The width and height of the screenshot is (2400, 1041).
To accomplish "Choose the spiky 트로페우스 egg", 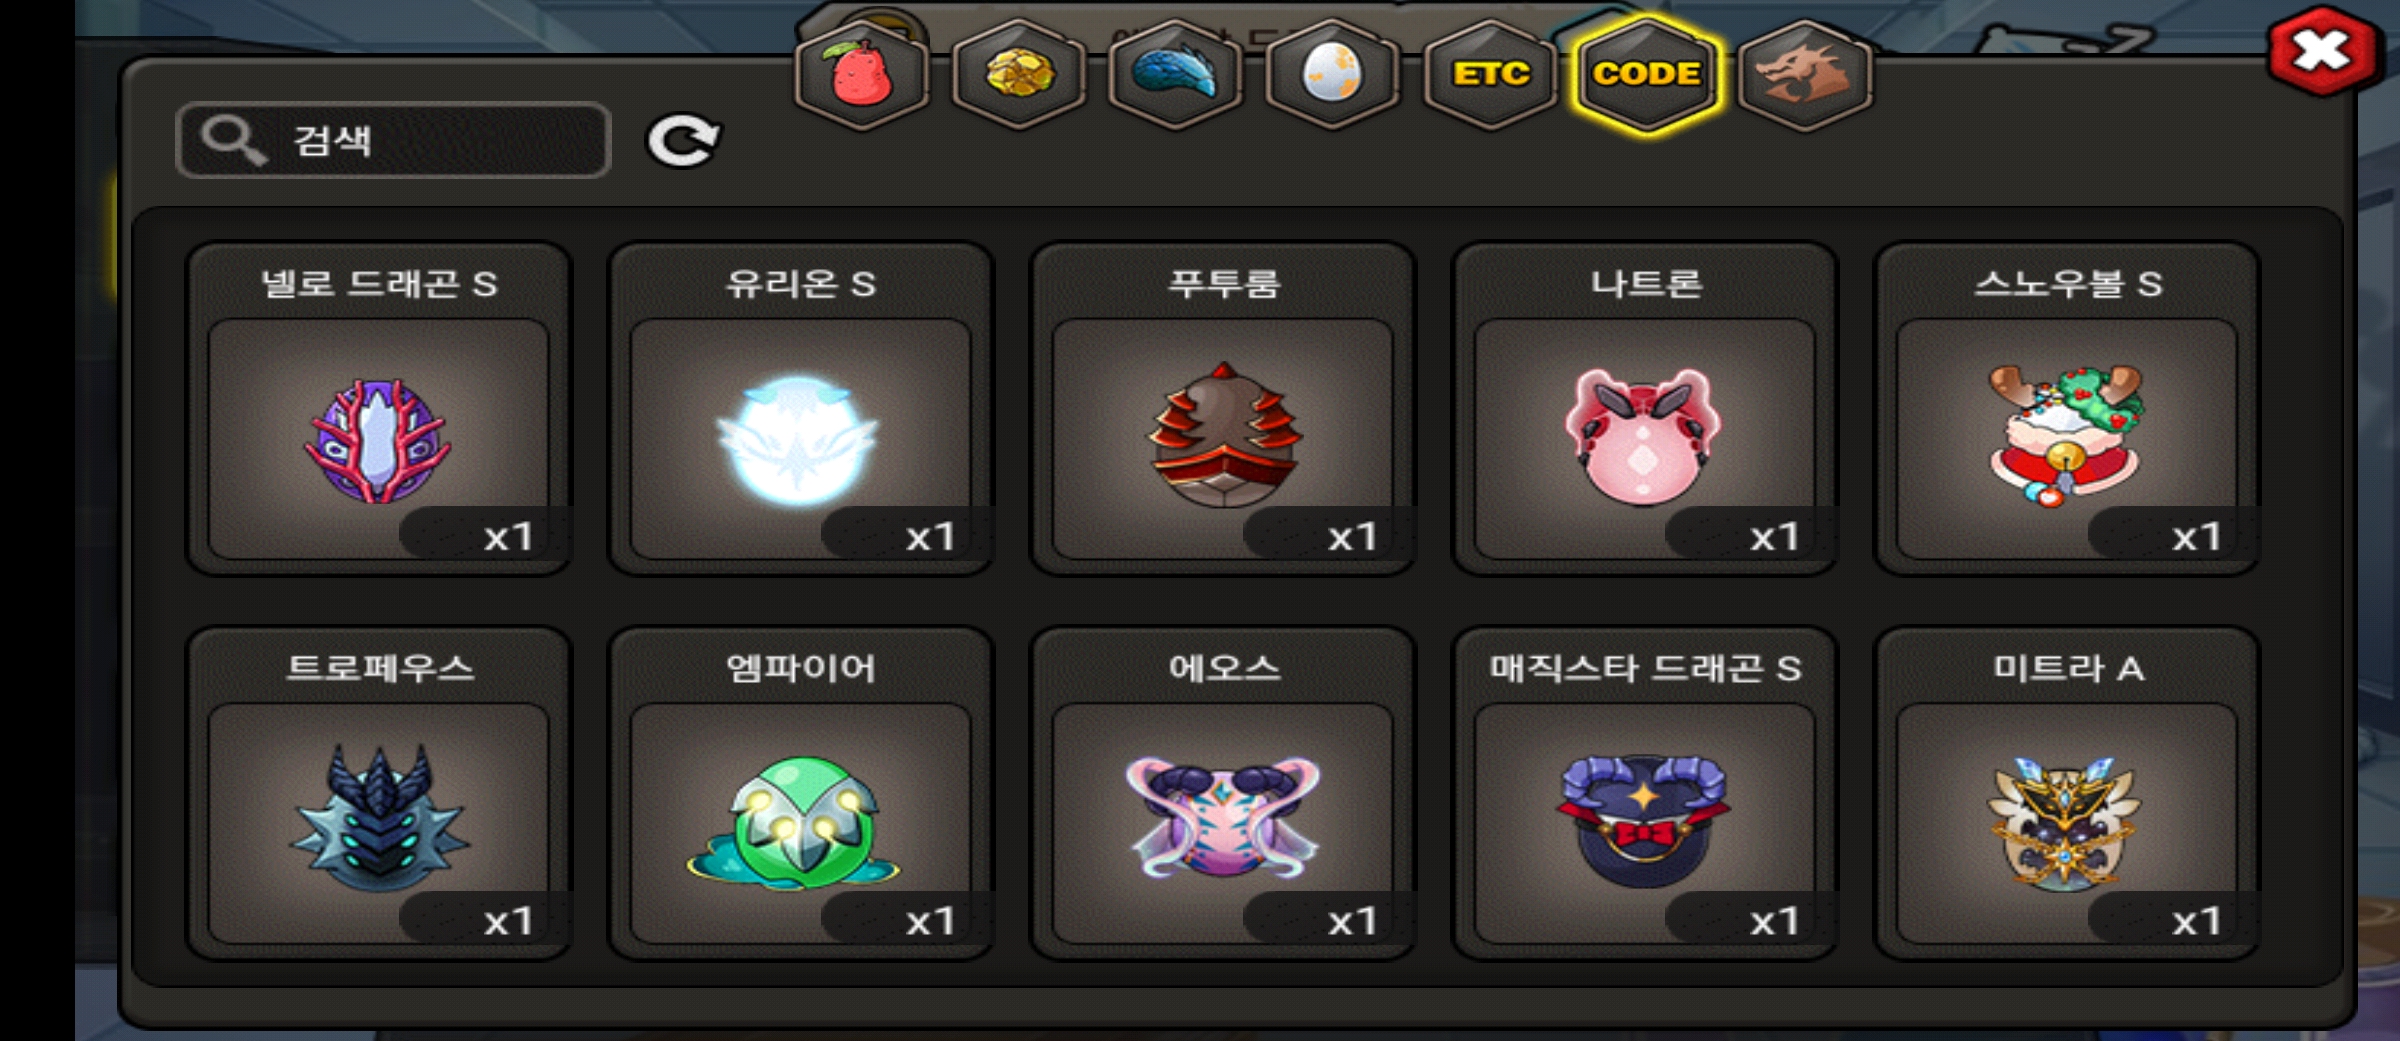I will tap(379, 793).
